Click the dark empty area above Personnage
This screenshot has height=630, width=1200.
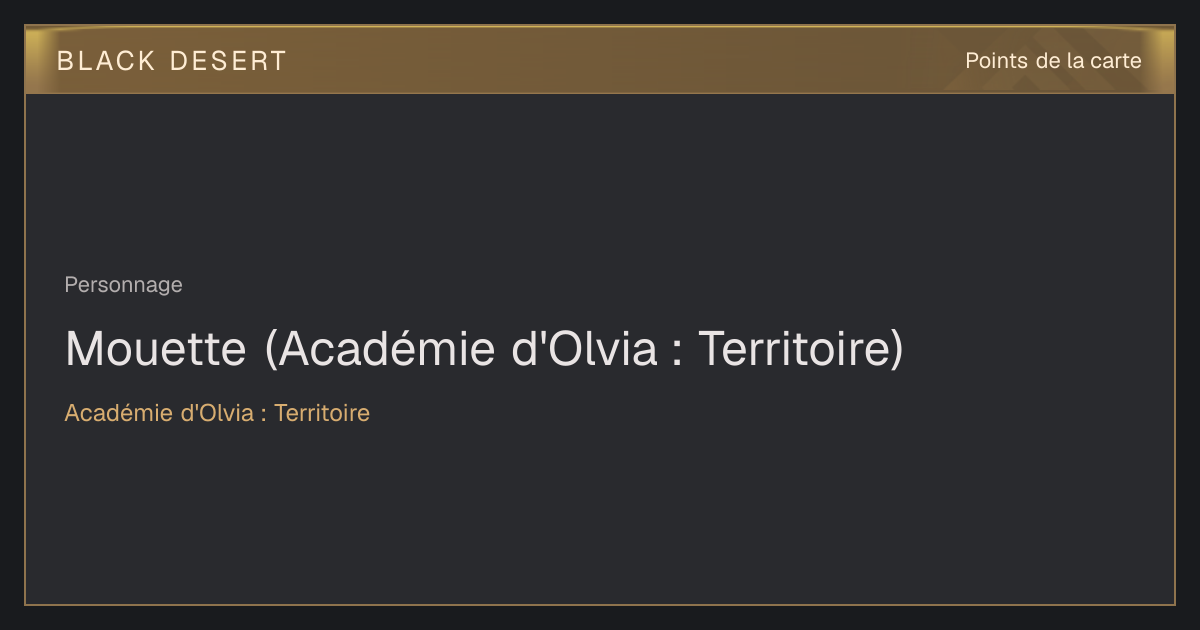tap(600, 180)
